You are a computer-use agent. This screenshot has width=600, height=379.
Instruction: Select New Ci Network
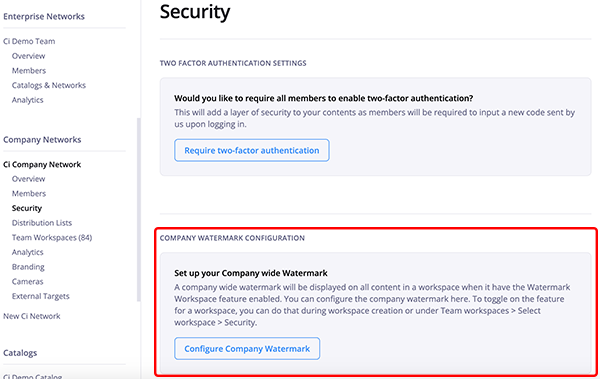tap(32, 316)
